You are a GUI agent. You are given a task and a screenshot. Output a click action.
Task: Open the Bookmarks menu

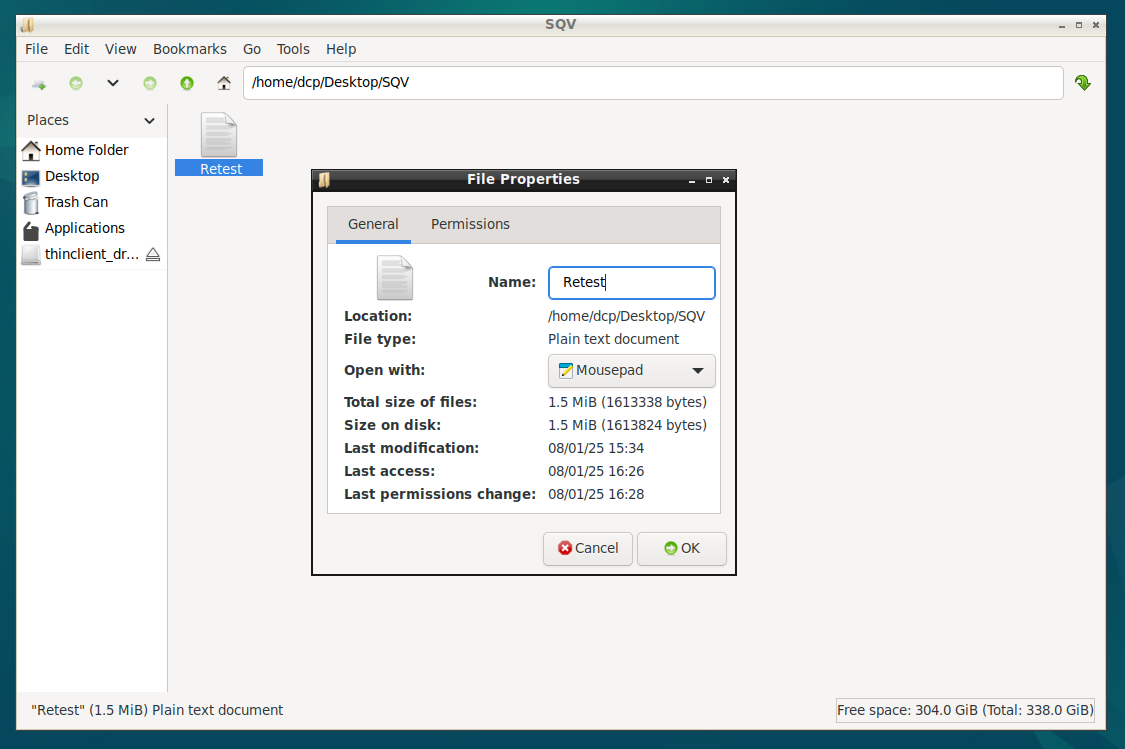click(189, 49)
